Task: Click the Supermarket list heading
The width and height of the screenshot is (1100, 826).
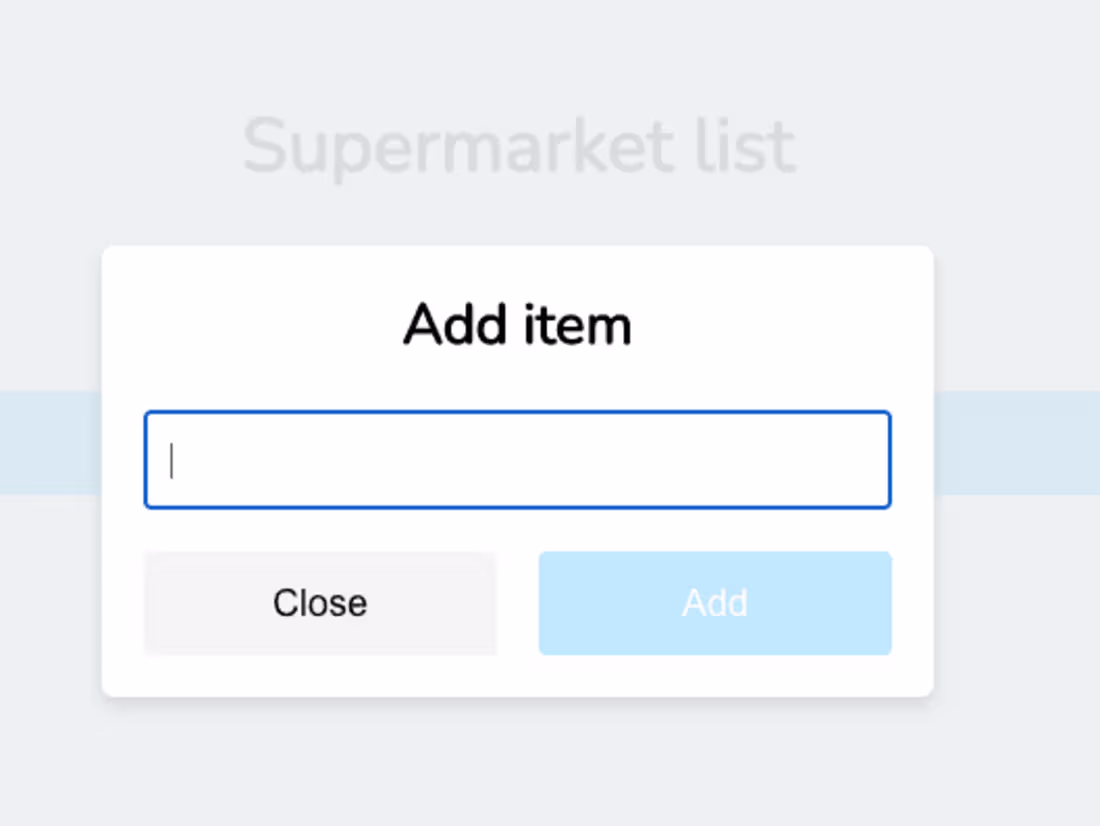Action: (x=519, y=145)
